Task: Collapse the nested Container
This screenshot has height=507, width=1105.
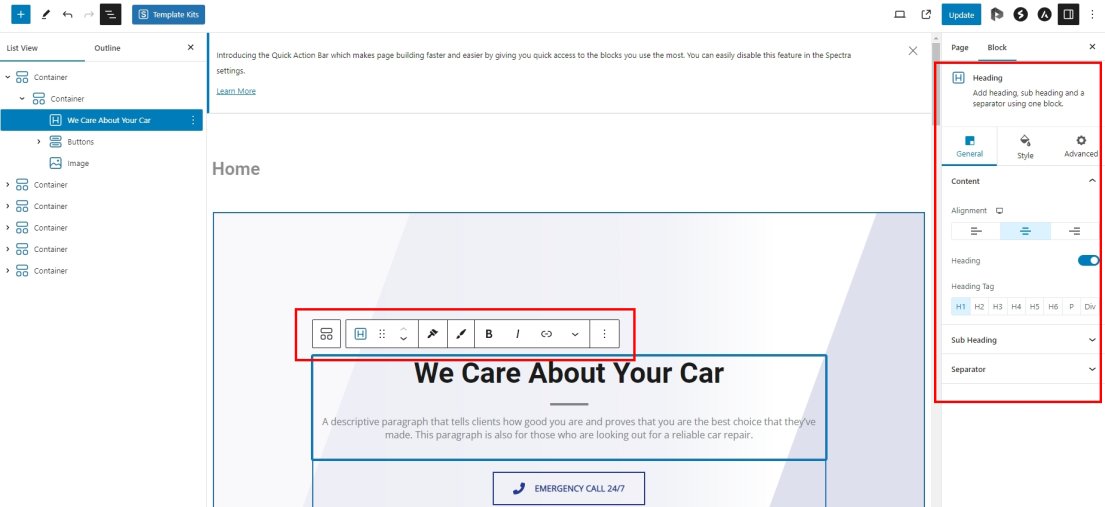Action: pos(22,99)
